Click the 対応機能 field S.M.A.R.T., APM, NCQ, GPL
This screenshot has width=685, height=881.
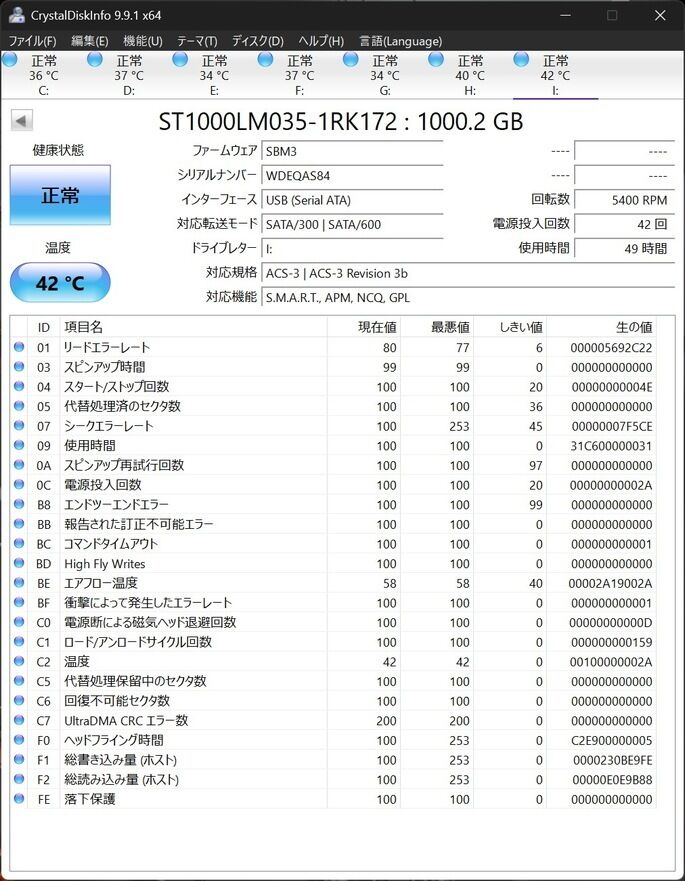click(468, 297)
